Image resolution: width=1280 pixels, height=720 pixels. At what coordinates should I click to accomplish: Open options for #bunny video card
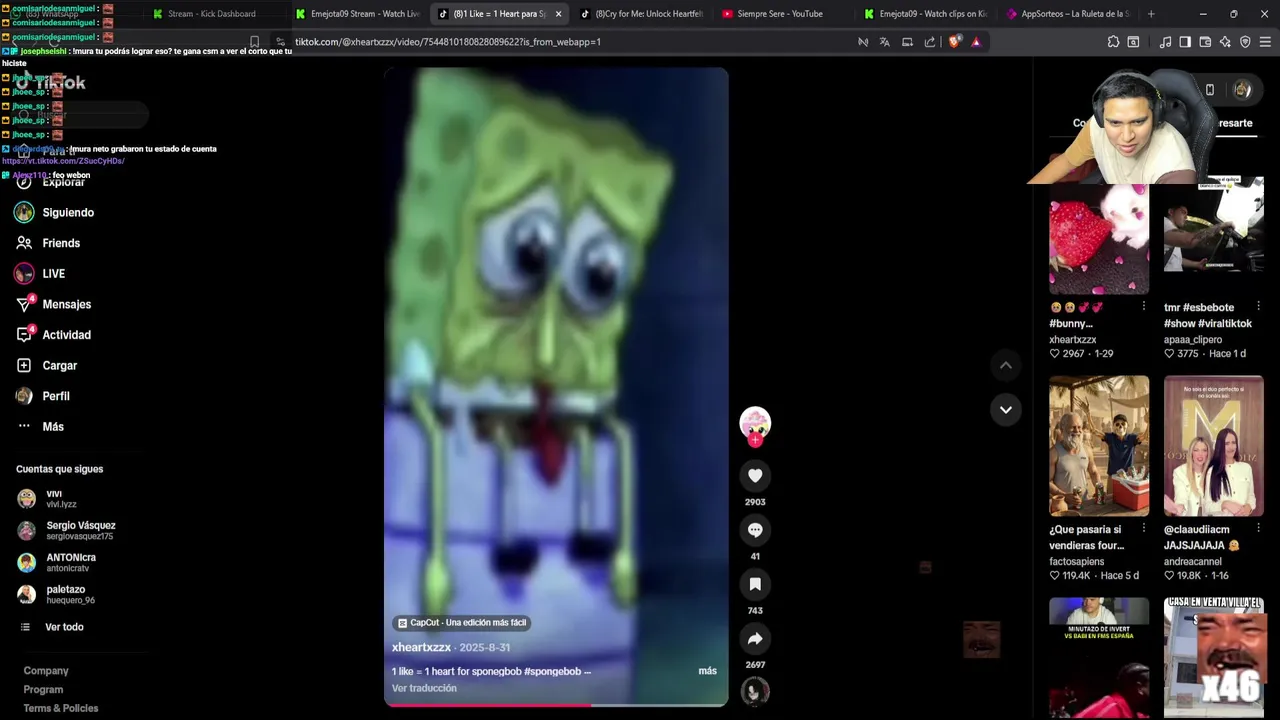click(x=1143, y=307)
